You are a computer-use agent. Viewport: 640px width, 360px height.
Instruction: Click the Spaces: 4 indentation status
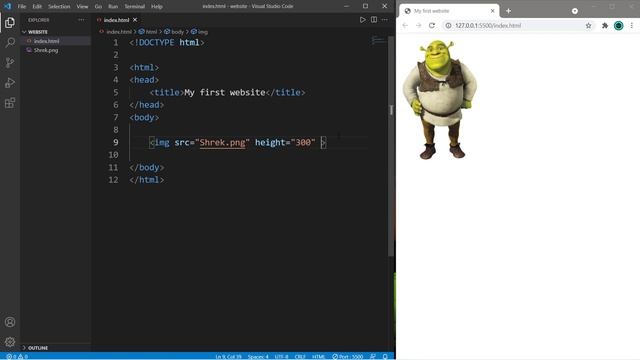[x=258, y=356]
